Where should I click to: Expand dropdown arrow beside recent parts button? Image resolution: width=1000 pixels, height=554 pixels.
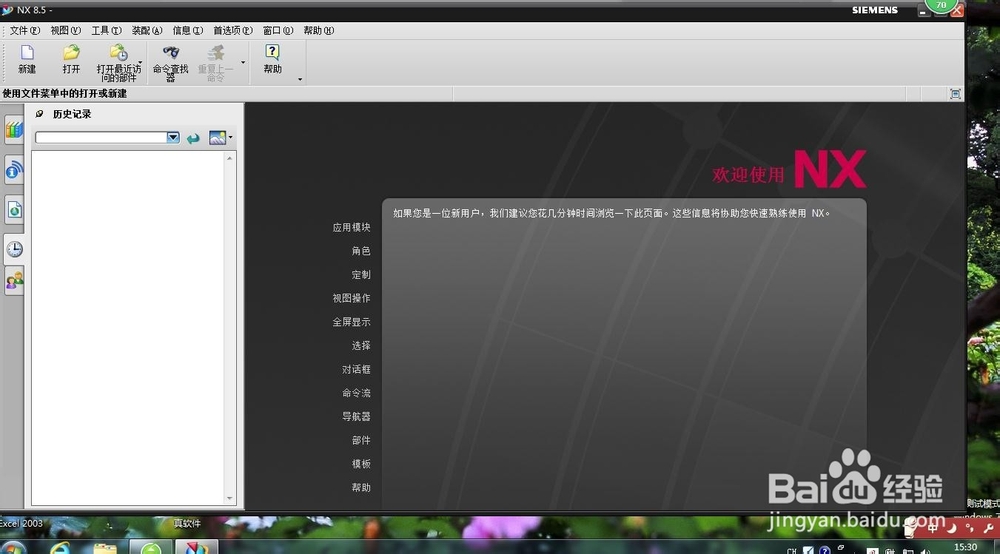coord(140,62)
